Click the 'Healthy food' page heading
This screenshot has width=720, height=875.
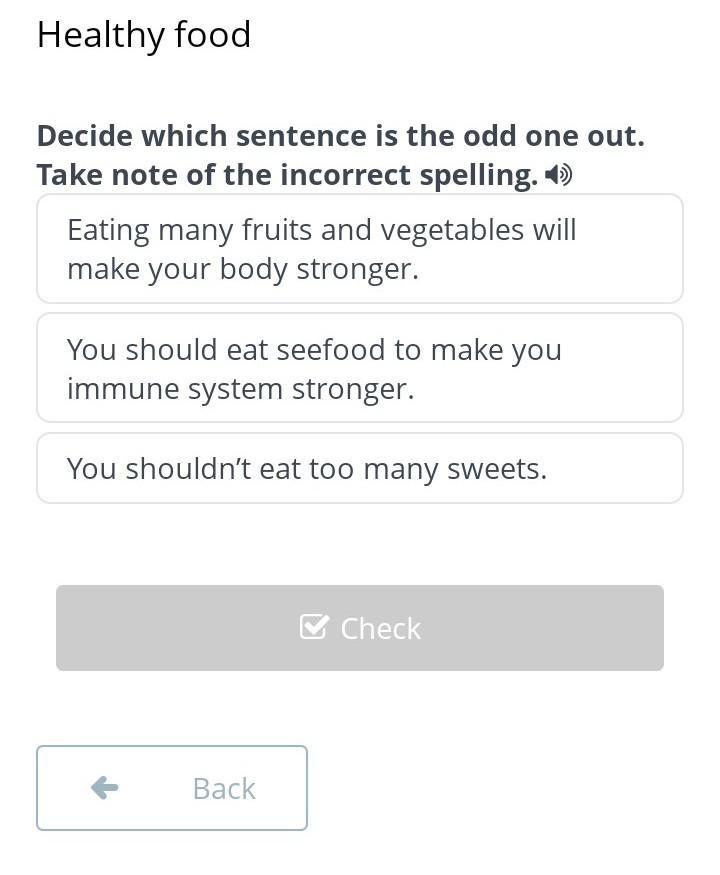[x=144, y=35]
